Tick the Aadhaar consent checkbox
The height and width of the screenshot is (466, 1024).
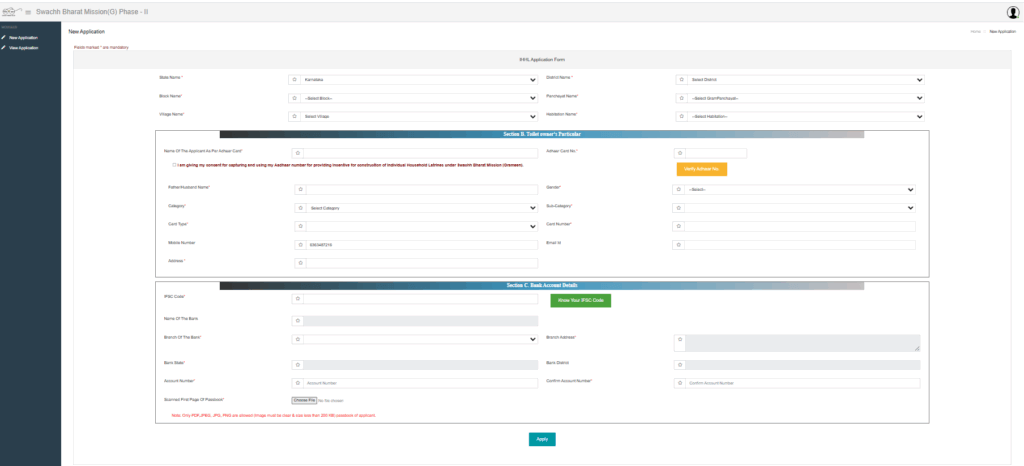click(x=174, y=165)
